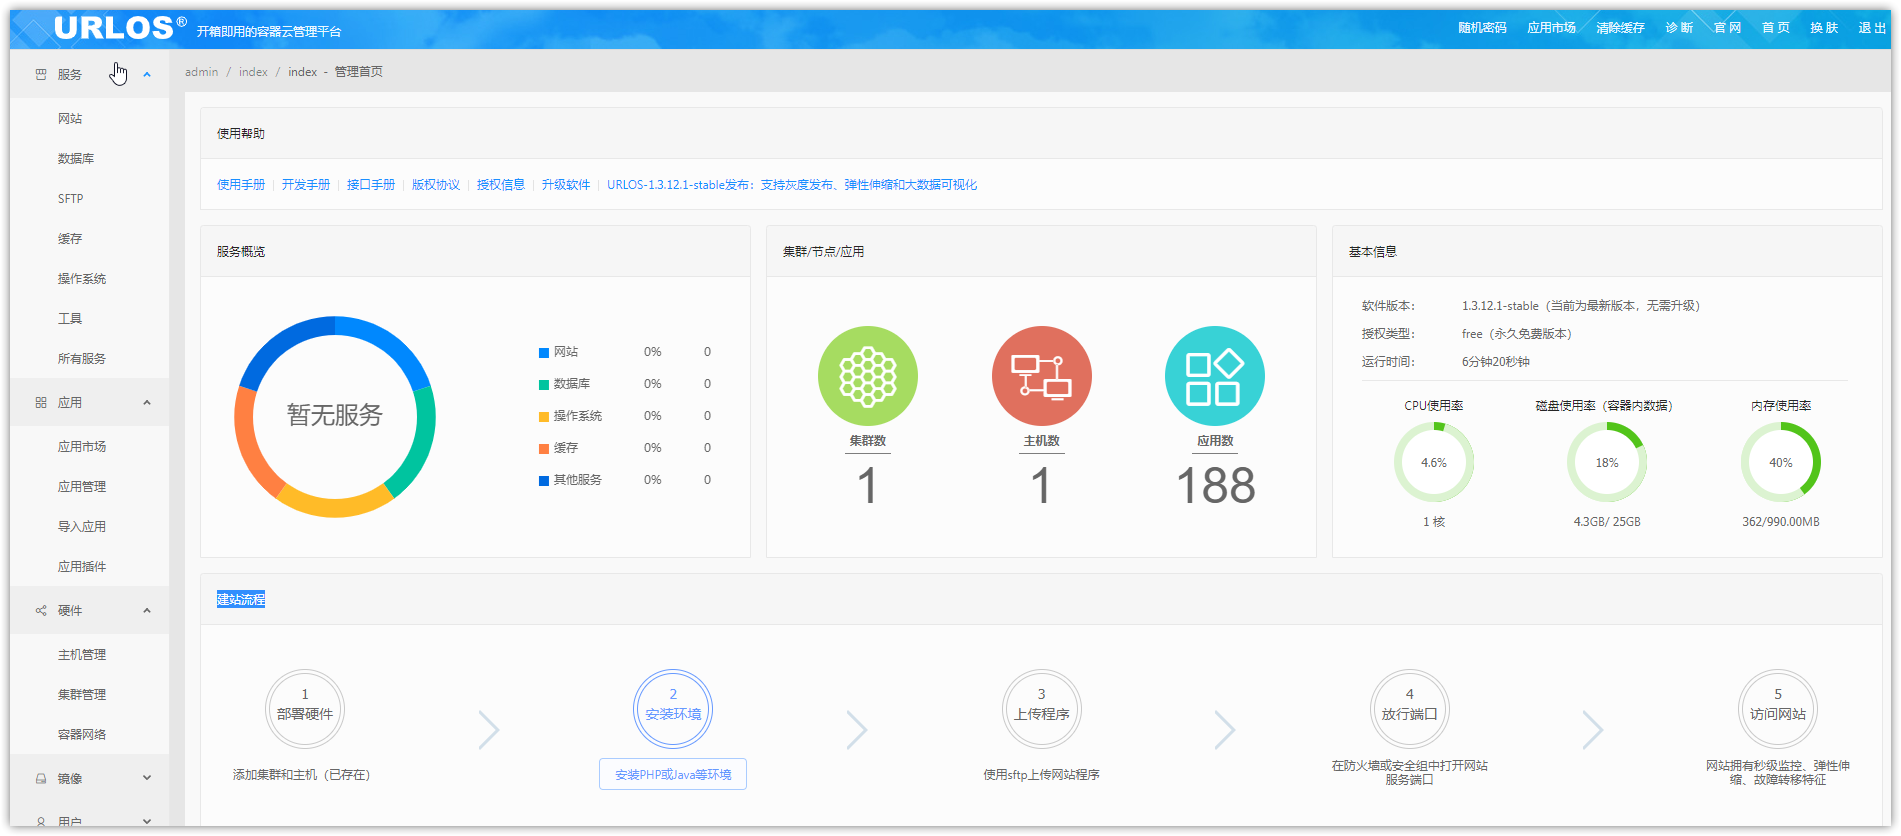Click 安装PHP或Java等环境 button
The width and height of the screenshot is (1901, 836).
[673, 774]
